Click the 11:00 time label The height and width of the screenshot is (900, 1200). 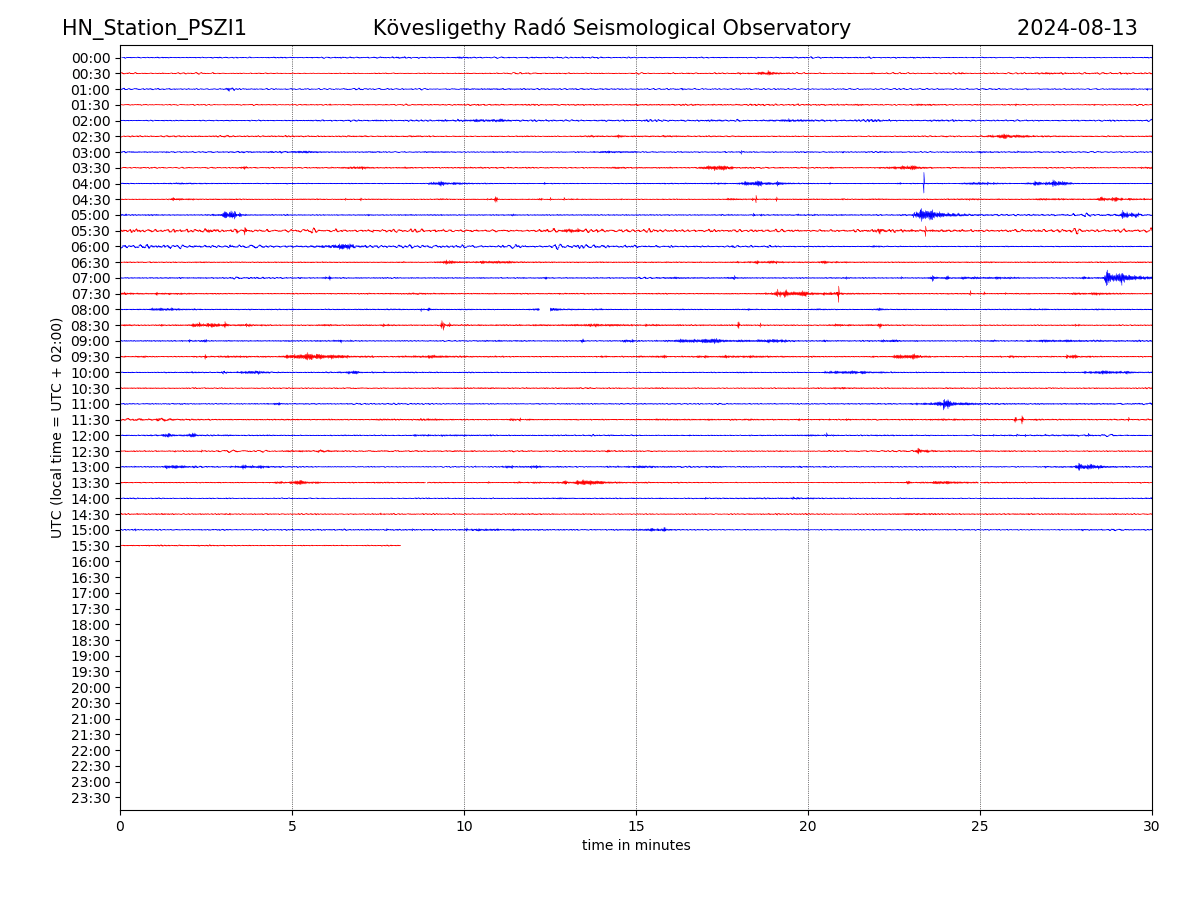[91, 404]
